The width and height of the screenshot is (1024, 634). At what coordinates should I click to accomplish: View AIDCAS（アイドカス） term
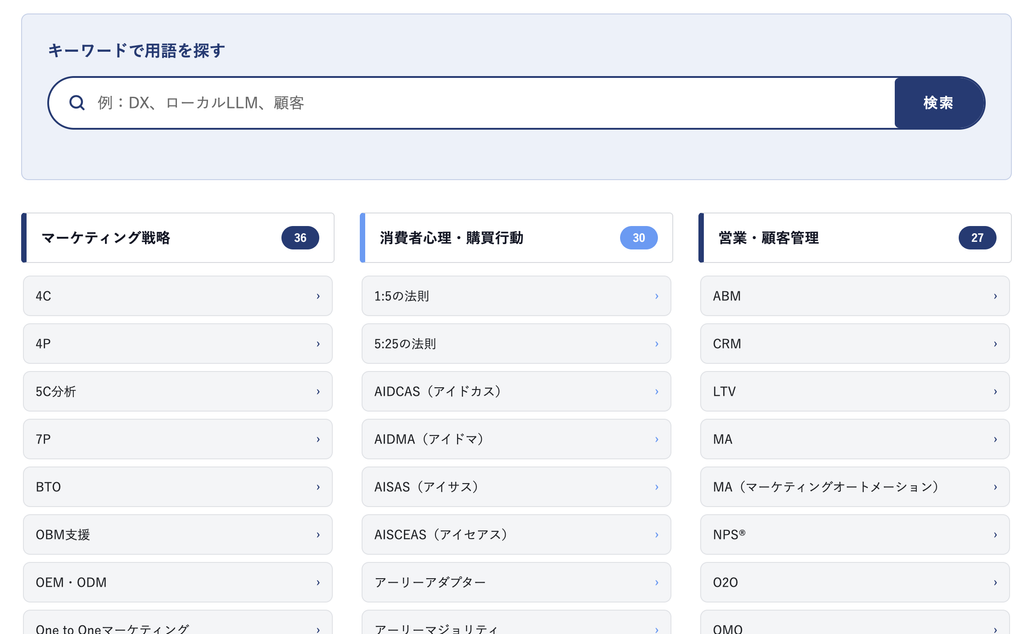516,391
